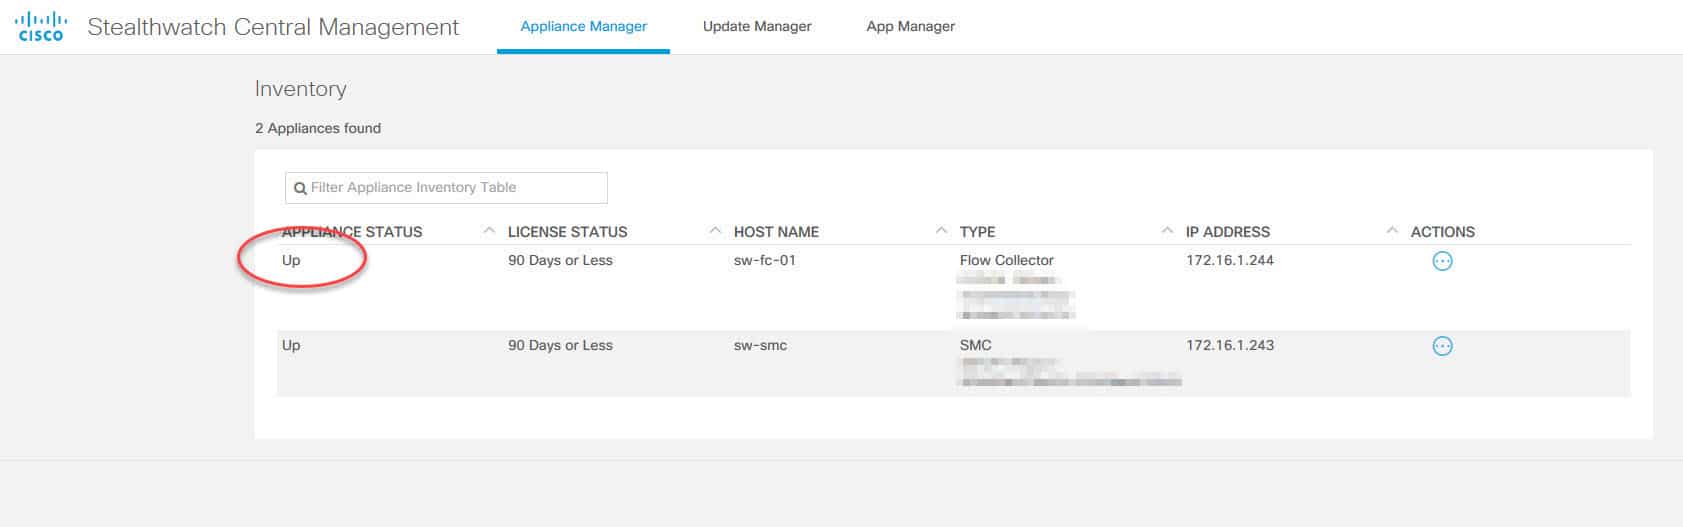Click the Flow Collector type cell

coord(1007,260)
